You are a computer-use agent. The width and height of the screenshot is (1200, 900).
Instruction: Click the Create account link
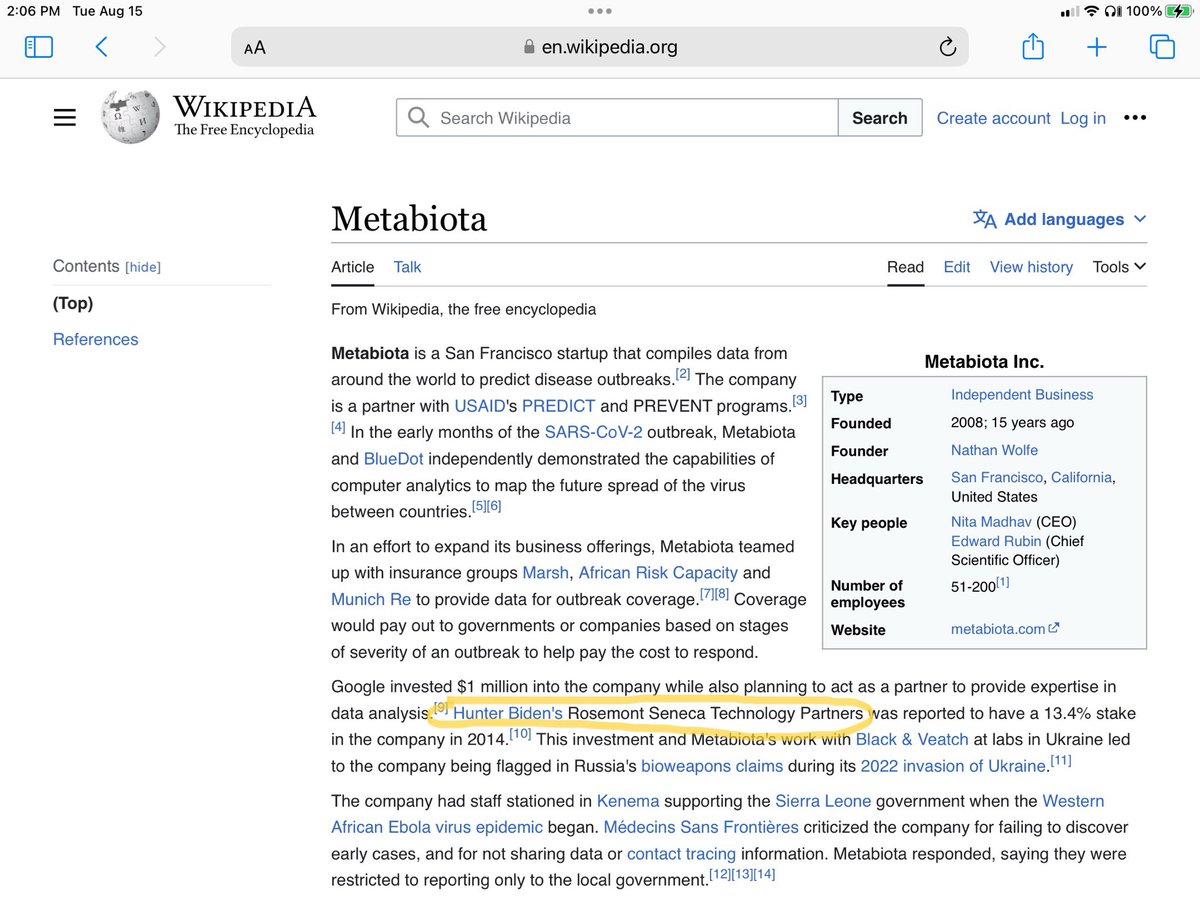coord(993,118)
